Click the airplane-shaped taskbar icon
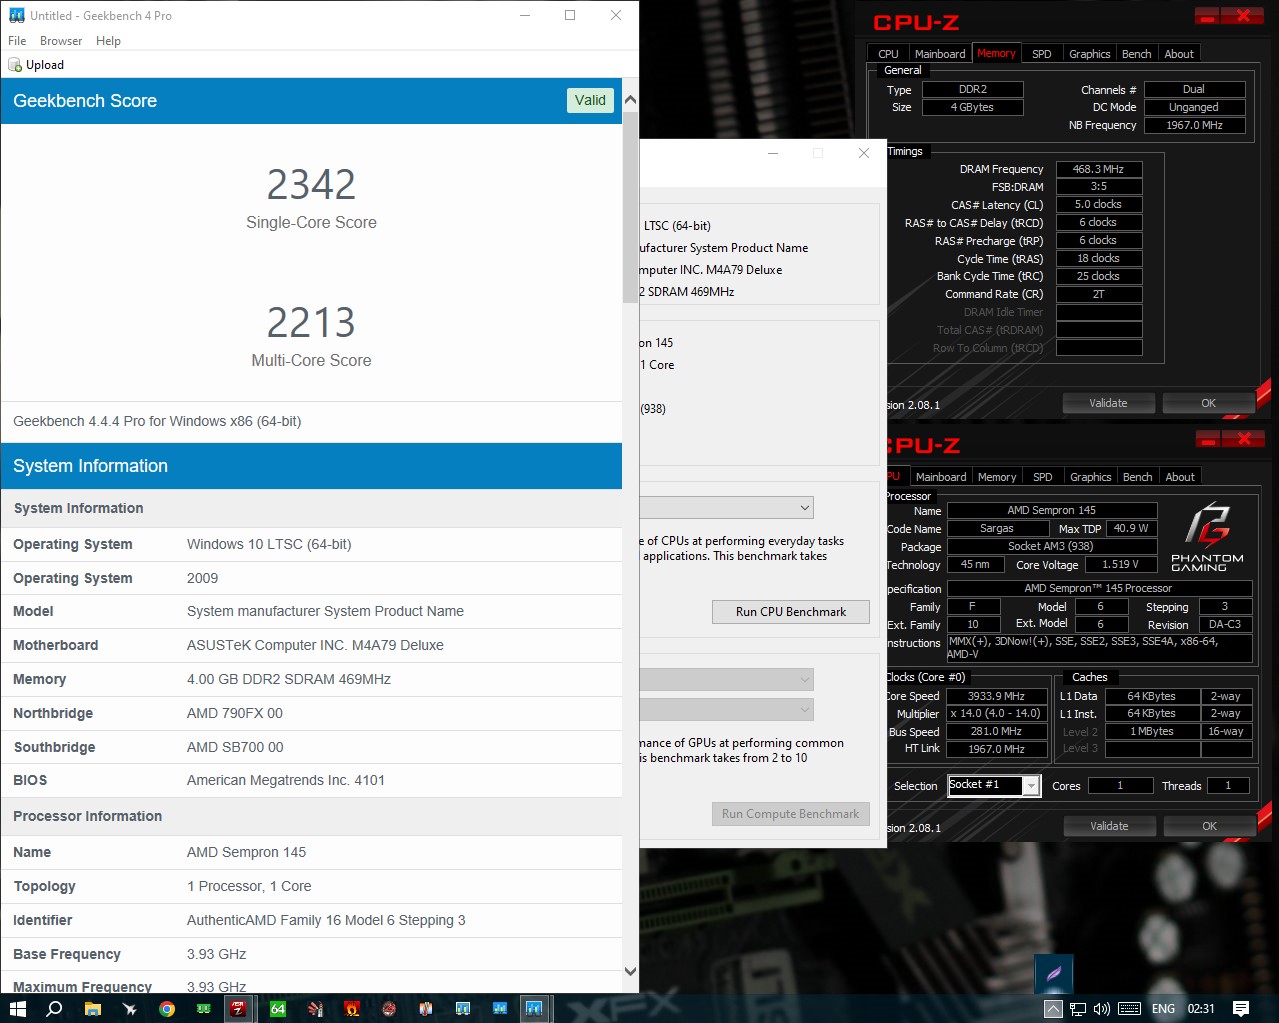 pos(129,1008)
